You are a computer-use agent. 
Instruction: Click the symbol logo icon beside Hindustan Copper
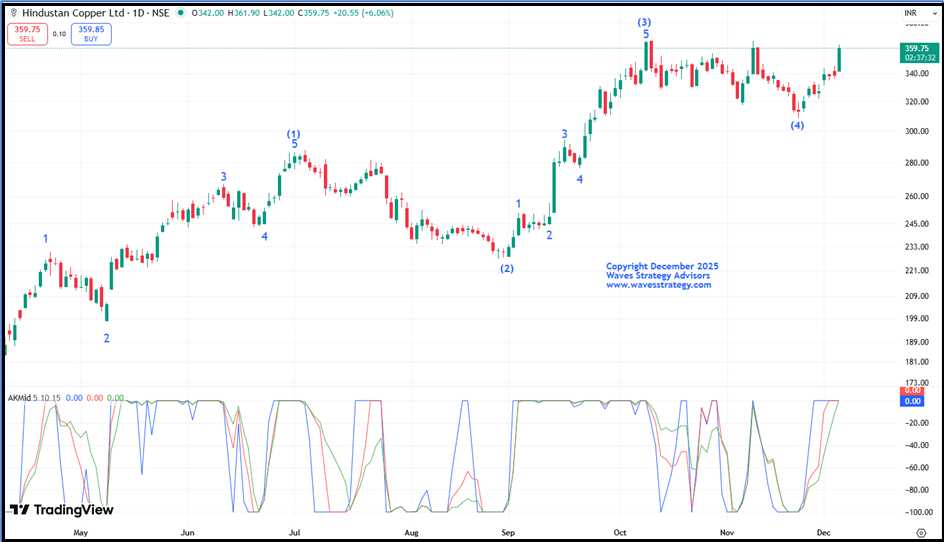point(14,13)
